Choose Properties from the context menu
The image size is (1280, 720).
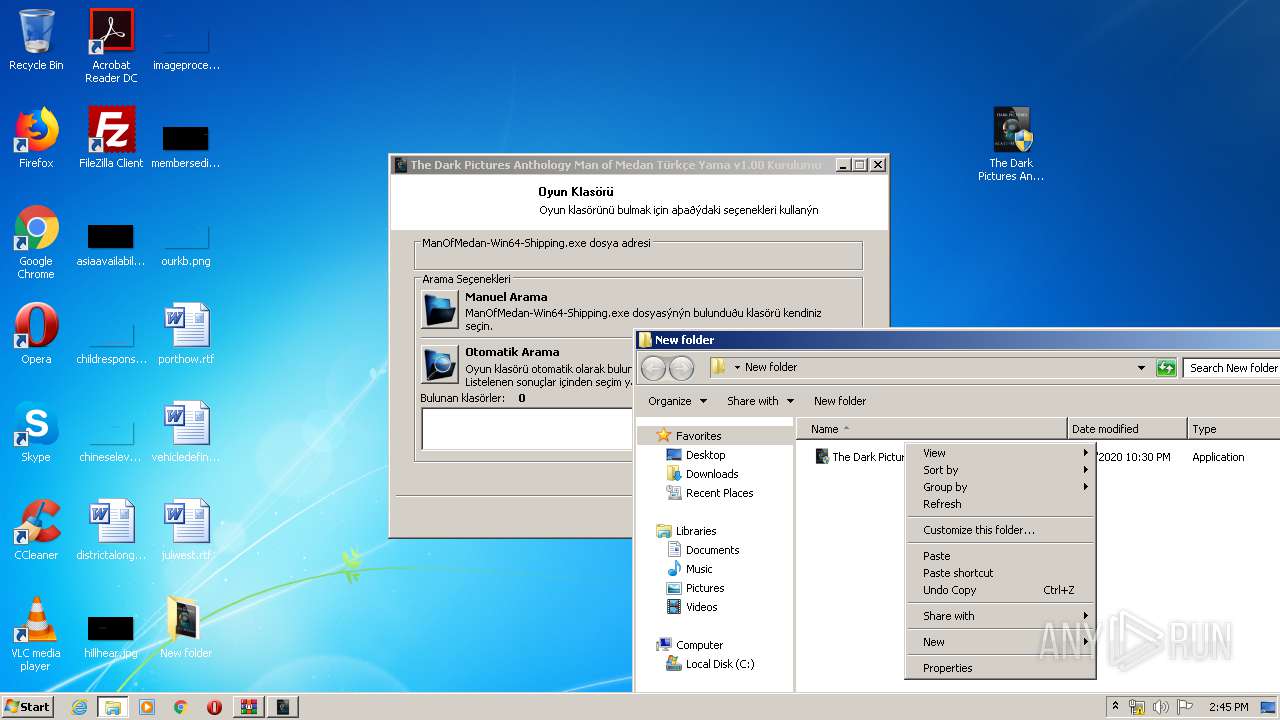pos(1000,668)
